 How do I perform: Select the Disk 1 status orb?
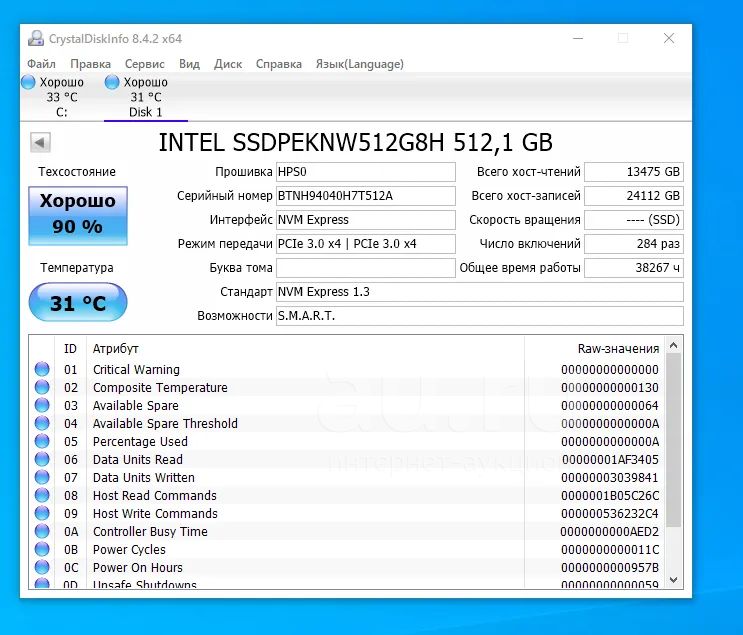pyautogui.click(x=112, y=82)
